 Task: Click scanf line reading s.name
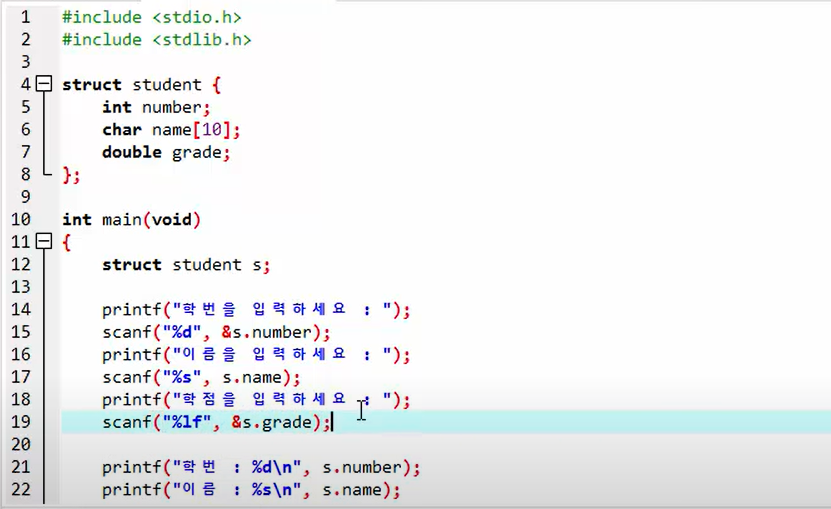pos(201,378)
